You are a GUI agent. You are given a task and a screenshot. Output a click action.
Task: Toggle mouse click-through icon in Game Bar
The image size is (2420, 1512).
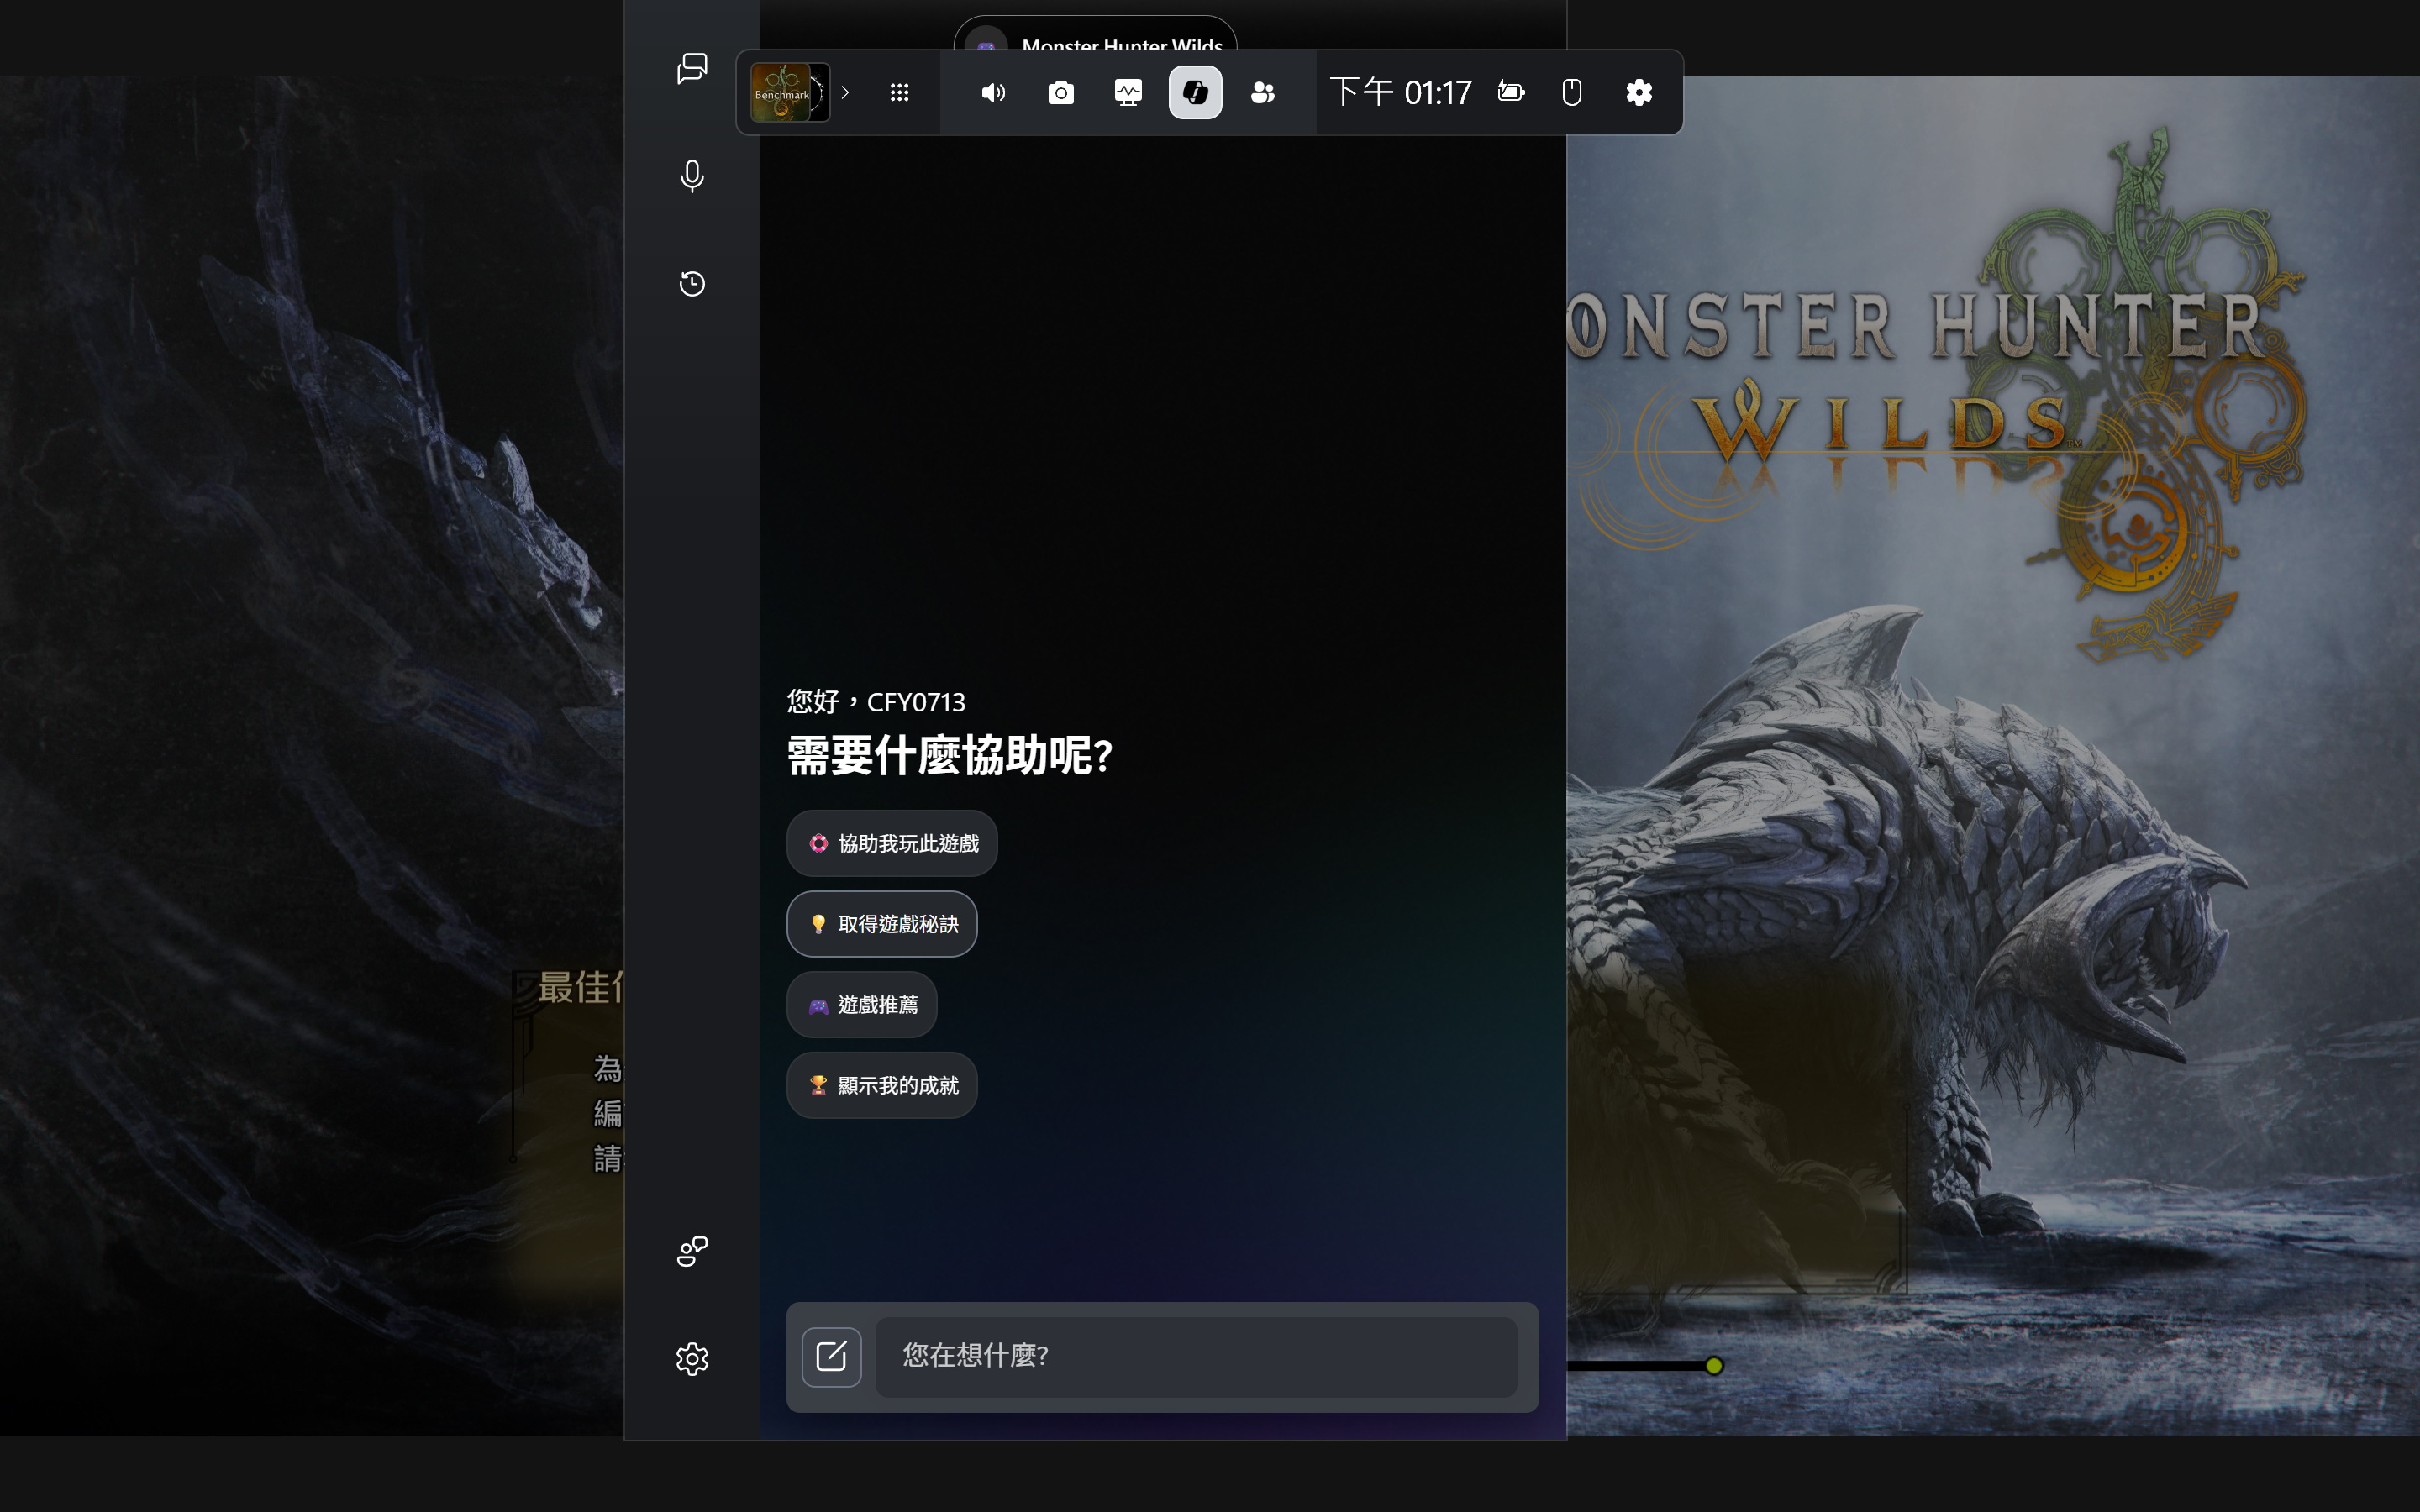coord(1571,93)
